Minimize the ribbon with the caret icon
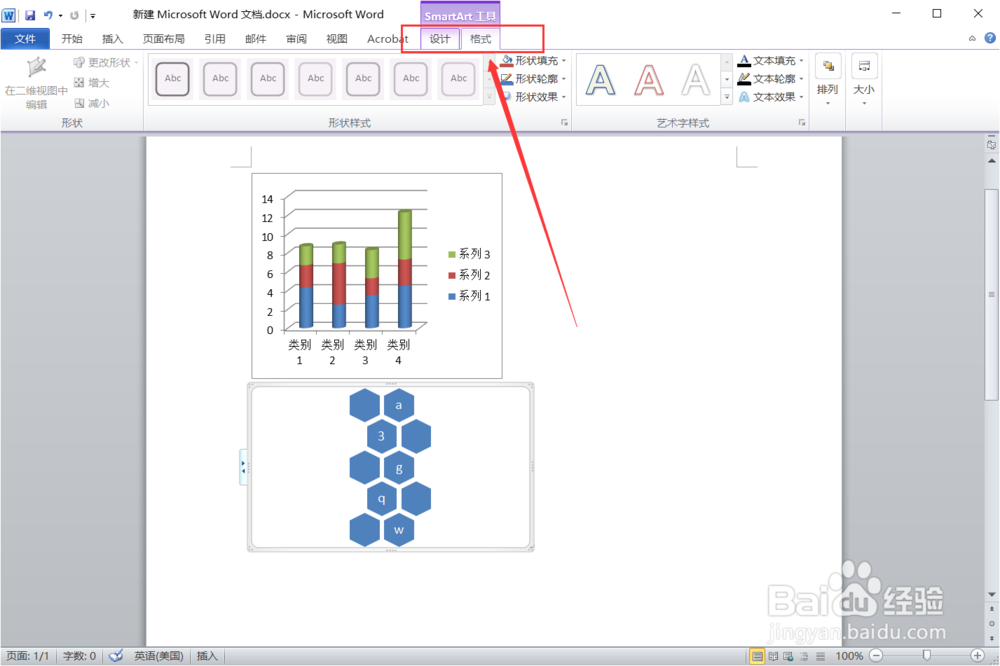 click(x=972, y=38)
